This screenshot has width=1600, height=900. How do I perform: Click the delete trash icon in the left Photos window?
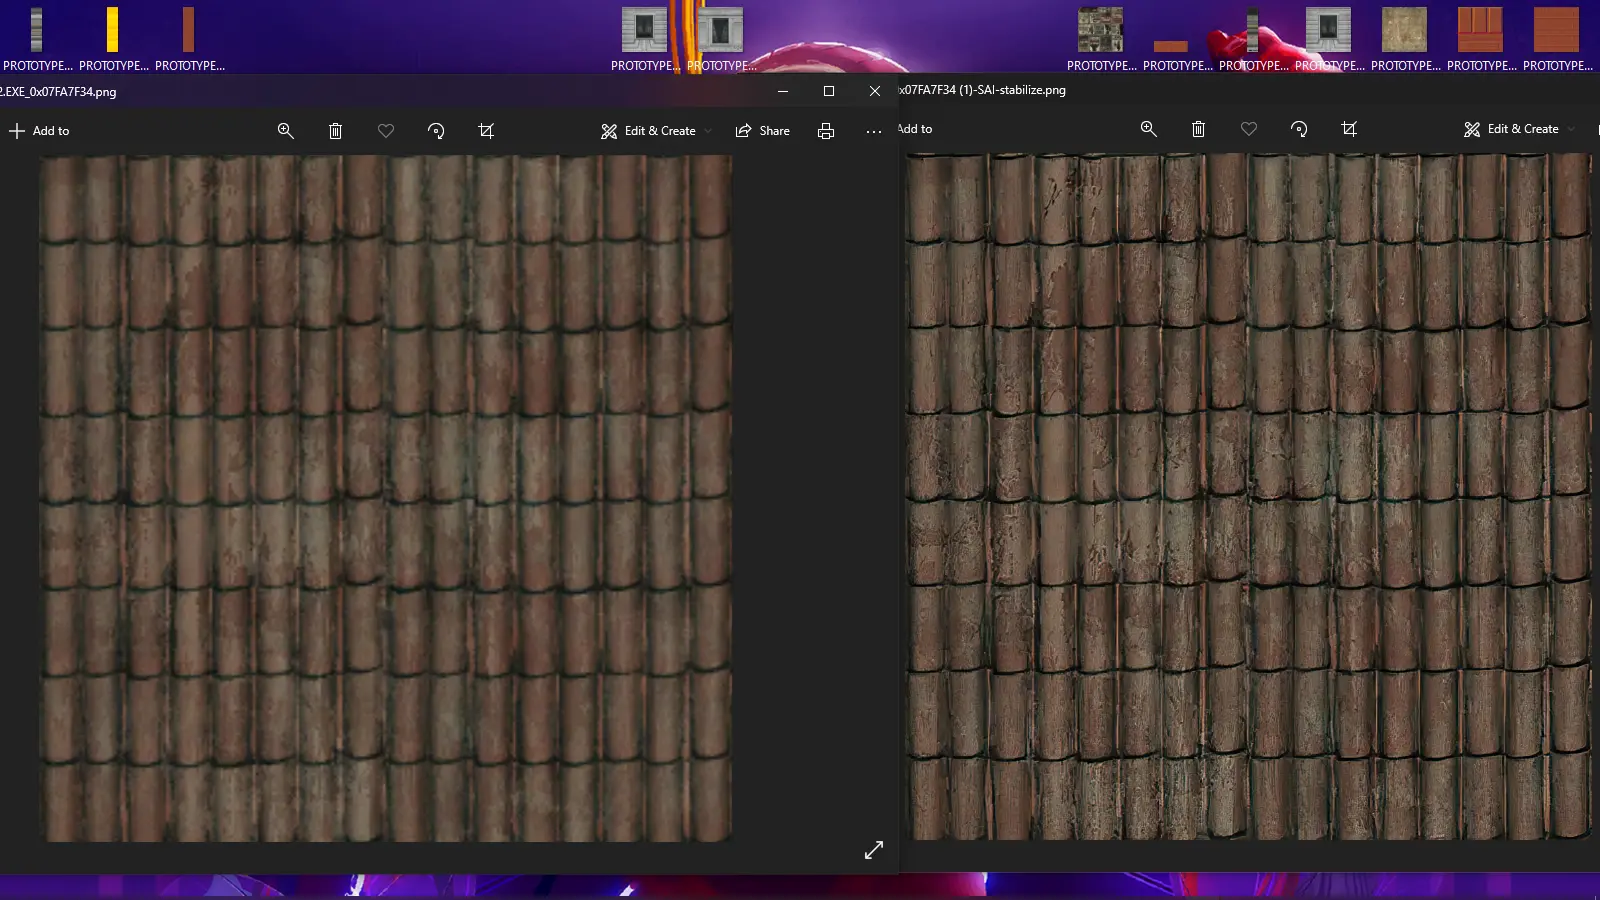336,131
